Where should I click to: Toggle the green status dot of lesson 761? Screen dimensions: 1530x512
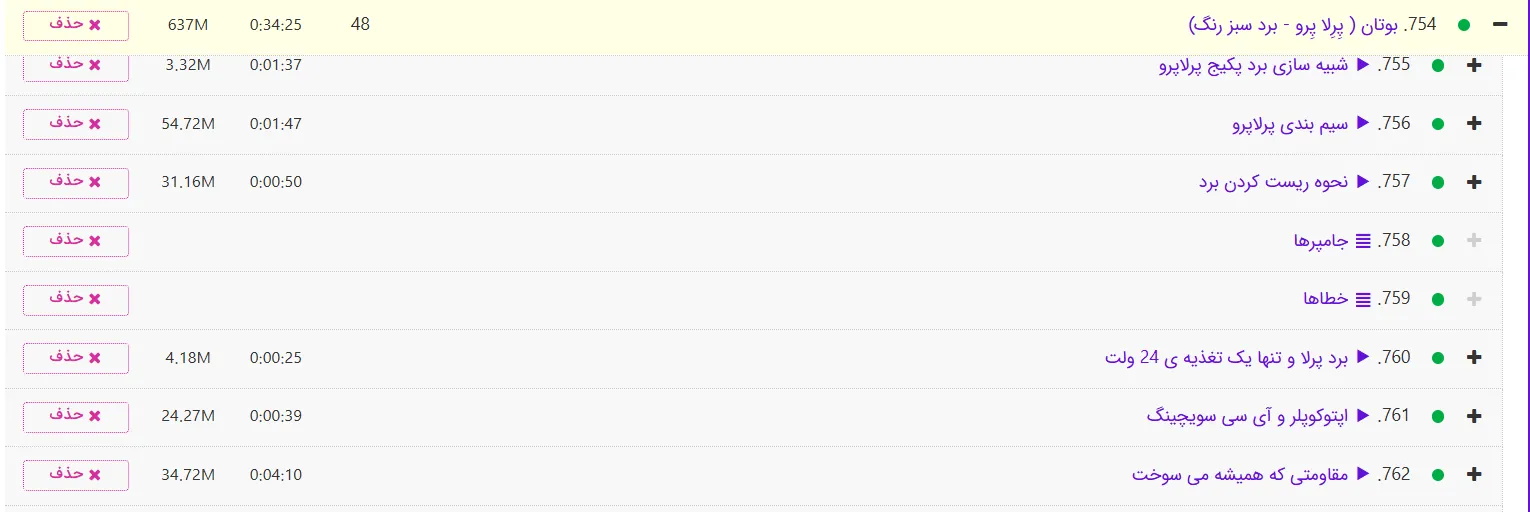pyautogui.click(x=1438, y=416)
